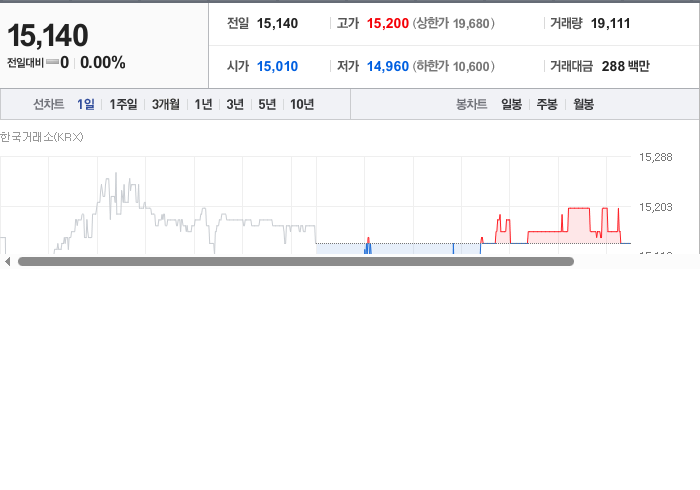Click the 15,288 axis label

pyautogui.click(x=655, y=157)
